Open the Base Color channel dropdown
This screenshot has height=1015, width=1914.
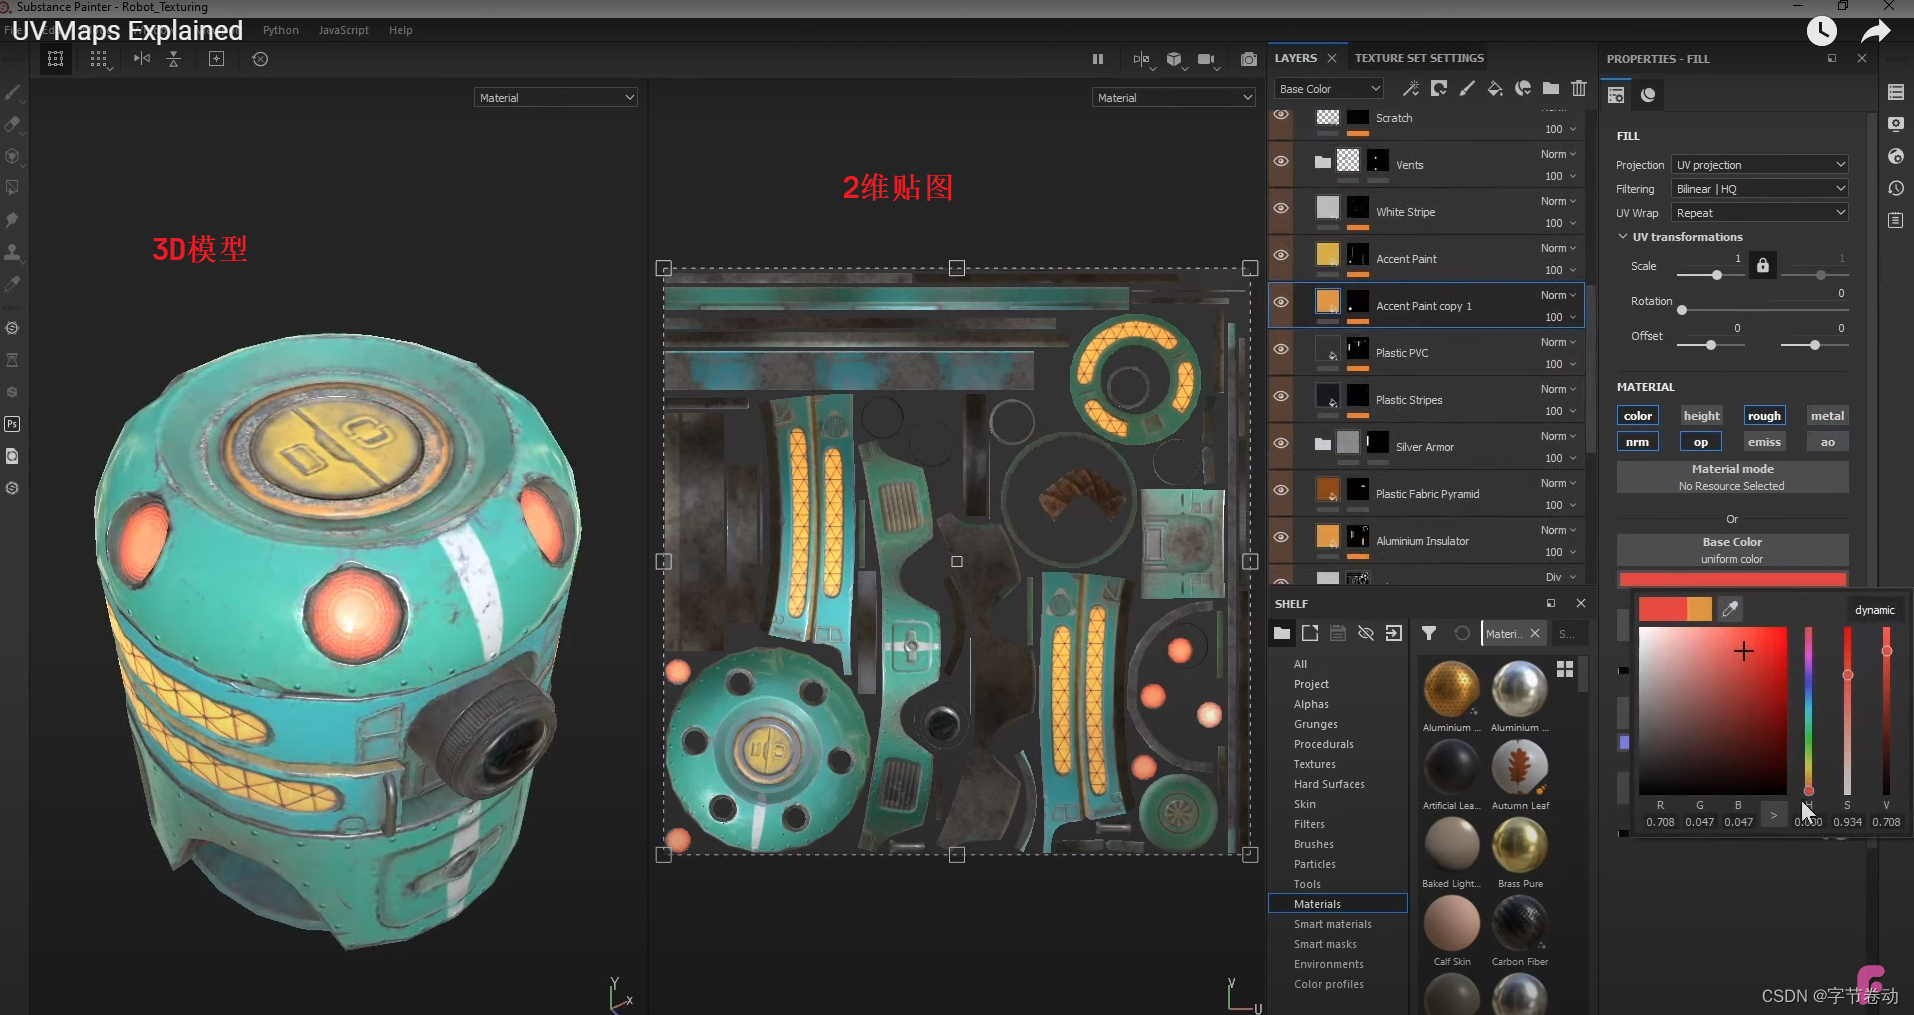pyautogui.click(x=1327, y=88)
